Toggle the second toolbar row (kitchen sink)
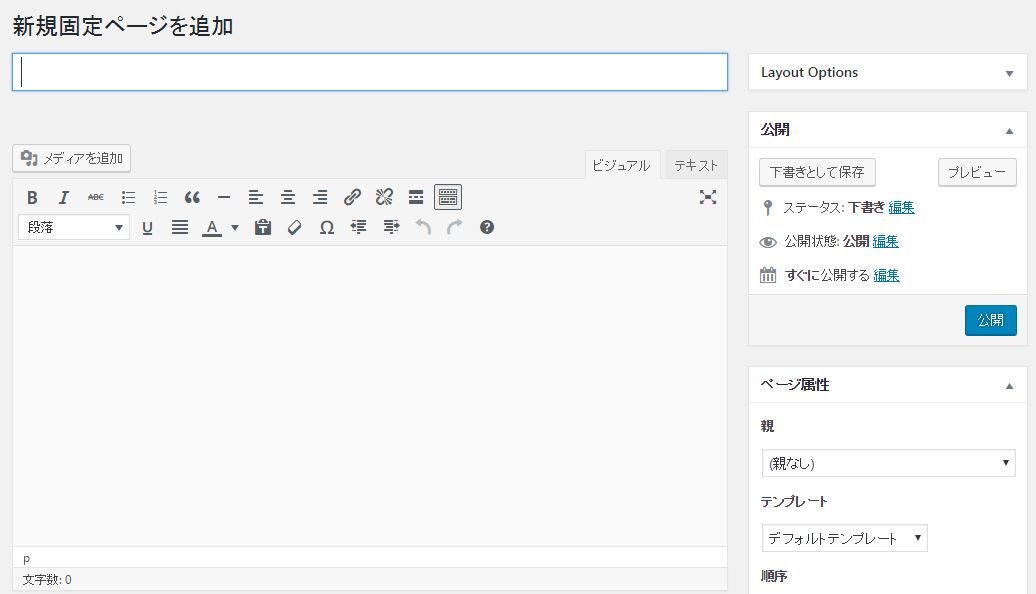Viewport: 1036px width, 594px height. pyautogui.click(x=447, y=197)
